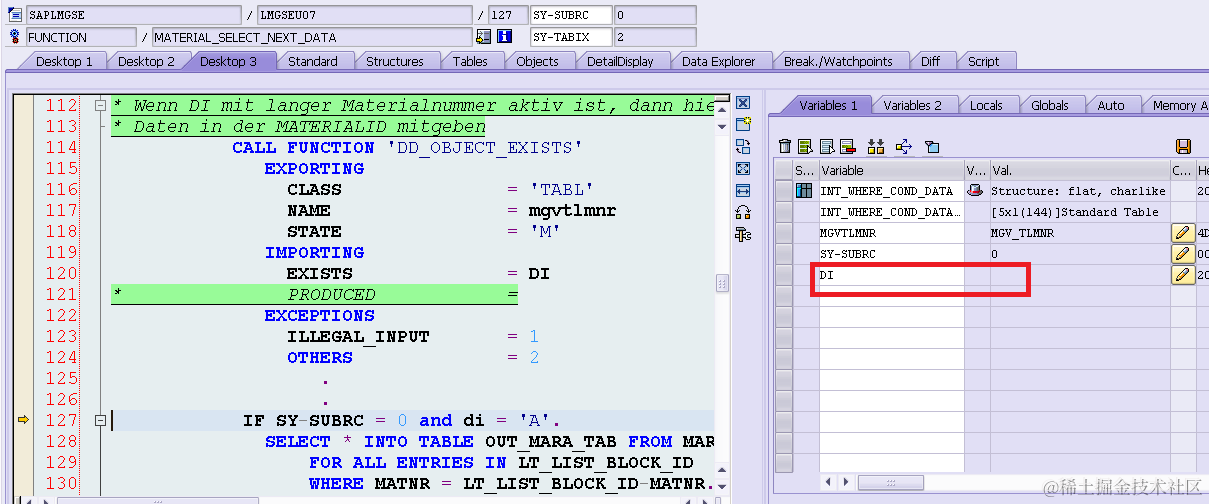Viewport: 1209px width, 504px height.
Task: Open the Break./Watchpoints tab
Action: pyautogui.click(x=838, y=62)
